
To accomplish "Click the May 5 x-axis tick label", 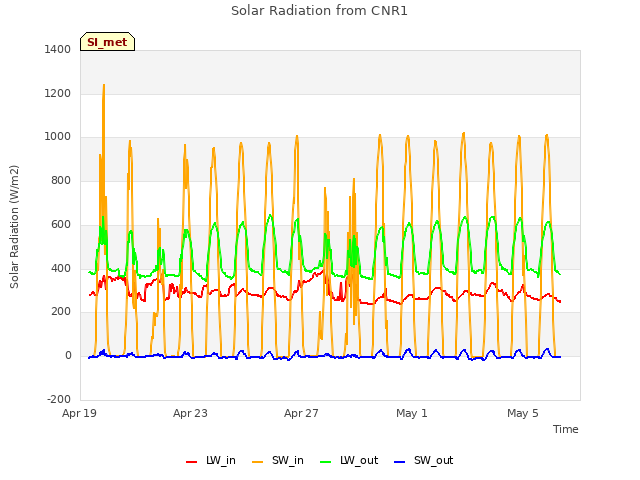I will 523,413.
